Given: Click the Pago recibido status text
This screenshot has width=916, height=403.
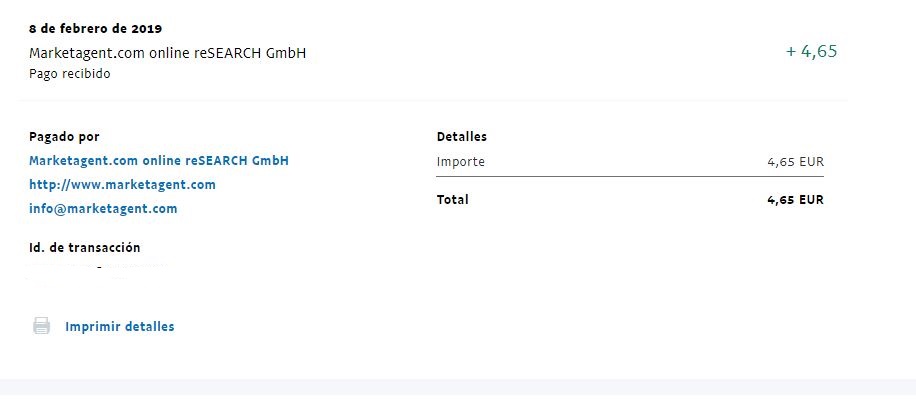Looking at the screenshot, I should 70,74.
